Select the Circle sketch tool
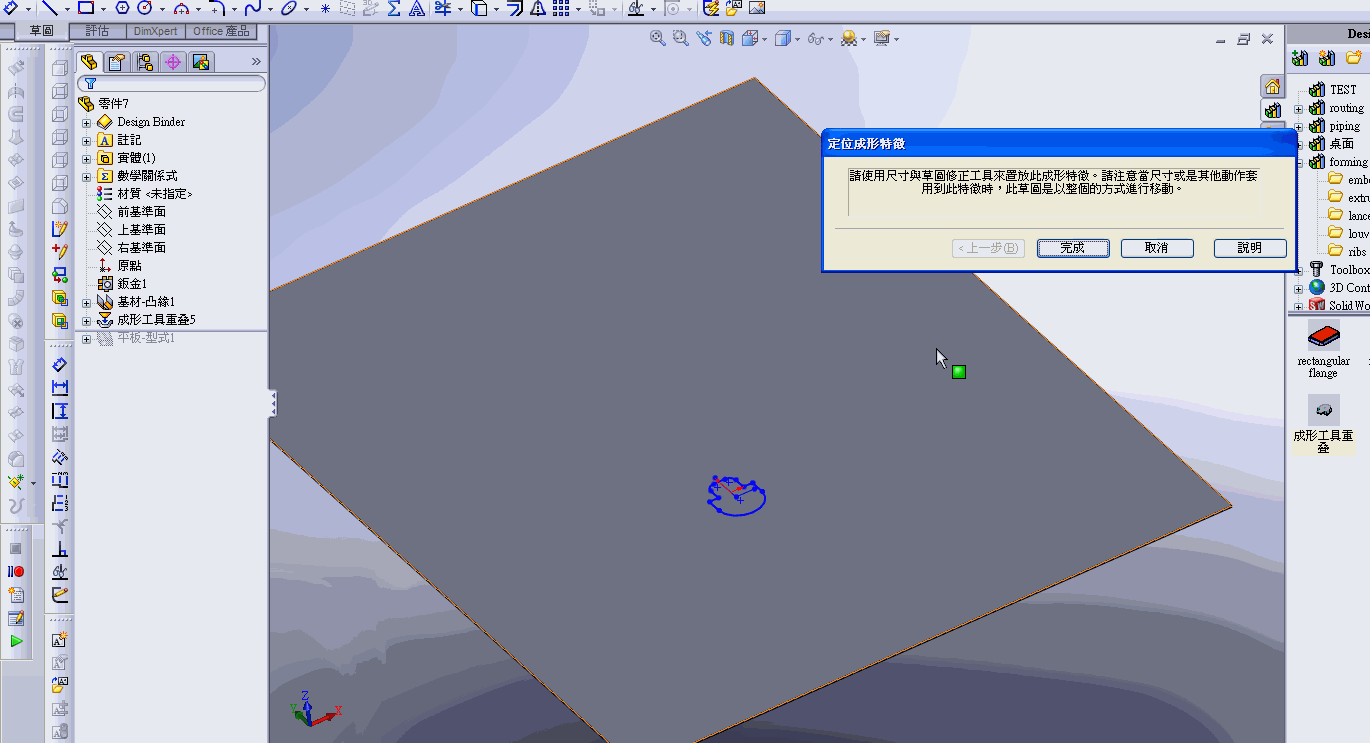Screen dimensions: 1370x743 (x=145, y=8)
